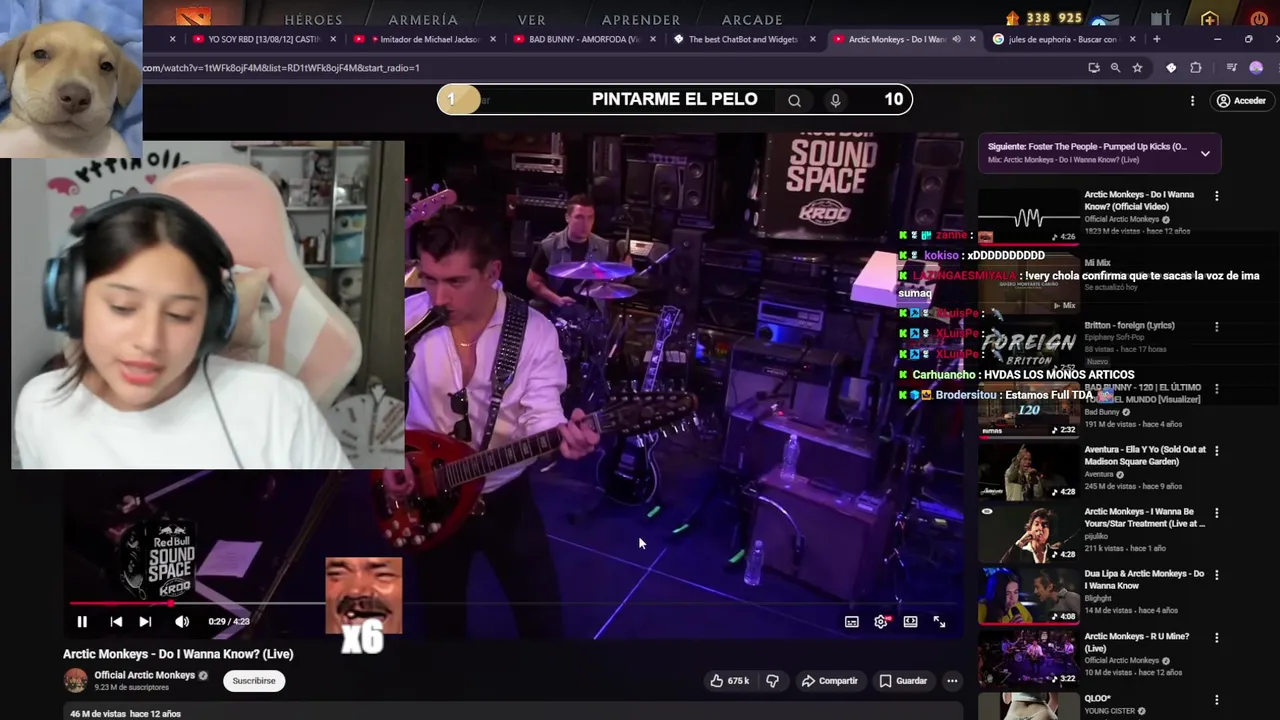Close the BAD BUNNY - AMORFODA tab
The width and height of the screenshot is (1280, 720).
coord(653,40)
